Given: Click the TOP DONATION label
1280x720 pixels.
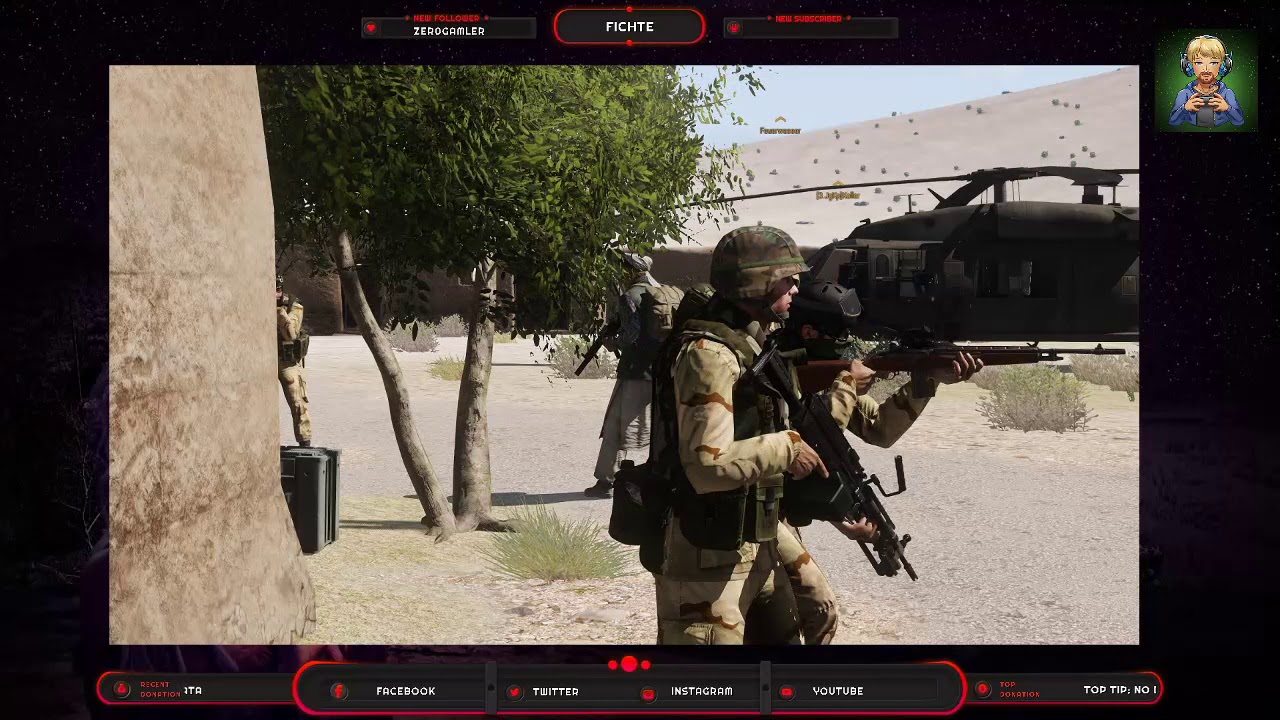Looking at the screenshot, I should pyautogui.click(x=1019, y=690).
